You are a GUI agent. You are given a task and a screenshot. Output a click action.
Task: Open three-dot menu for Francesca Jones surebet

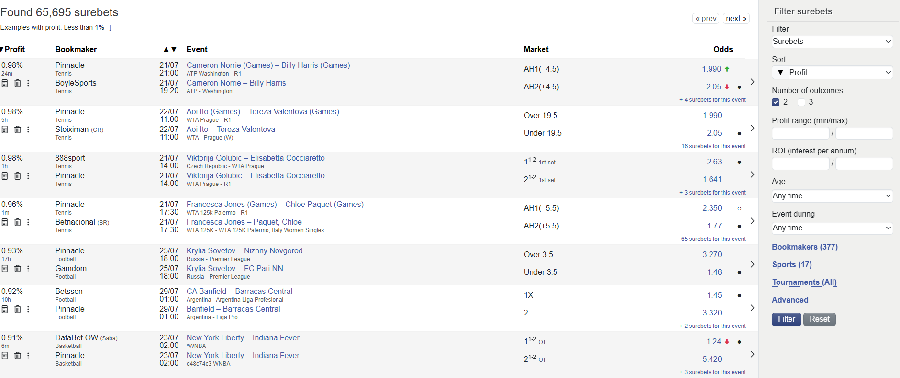[28, 222]
